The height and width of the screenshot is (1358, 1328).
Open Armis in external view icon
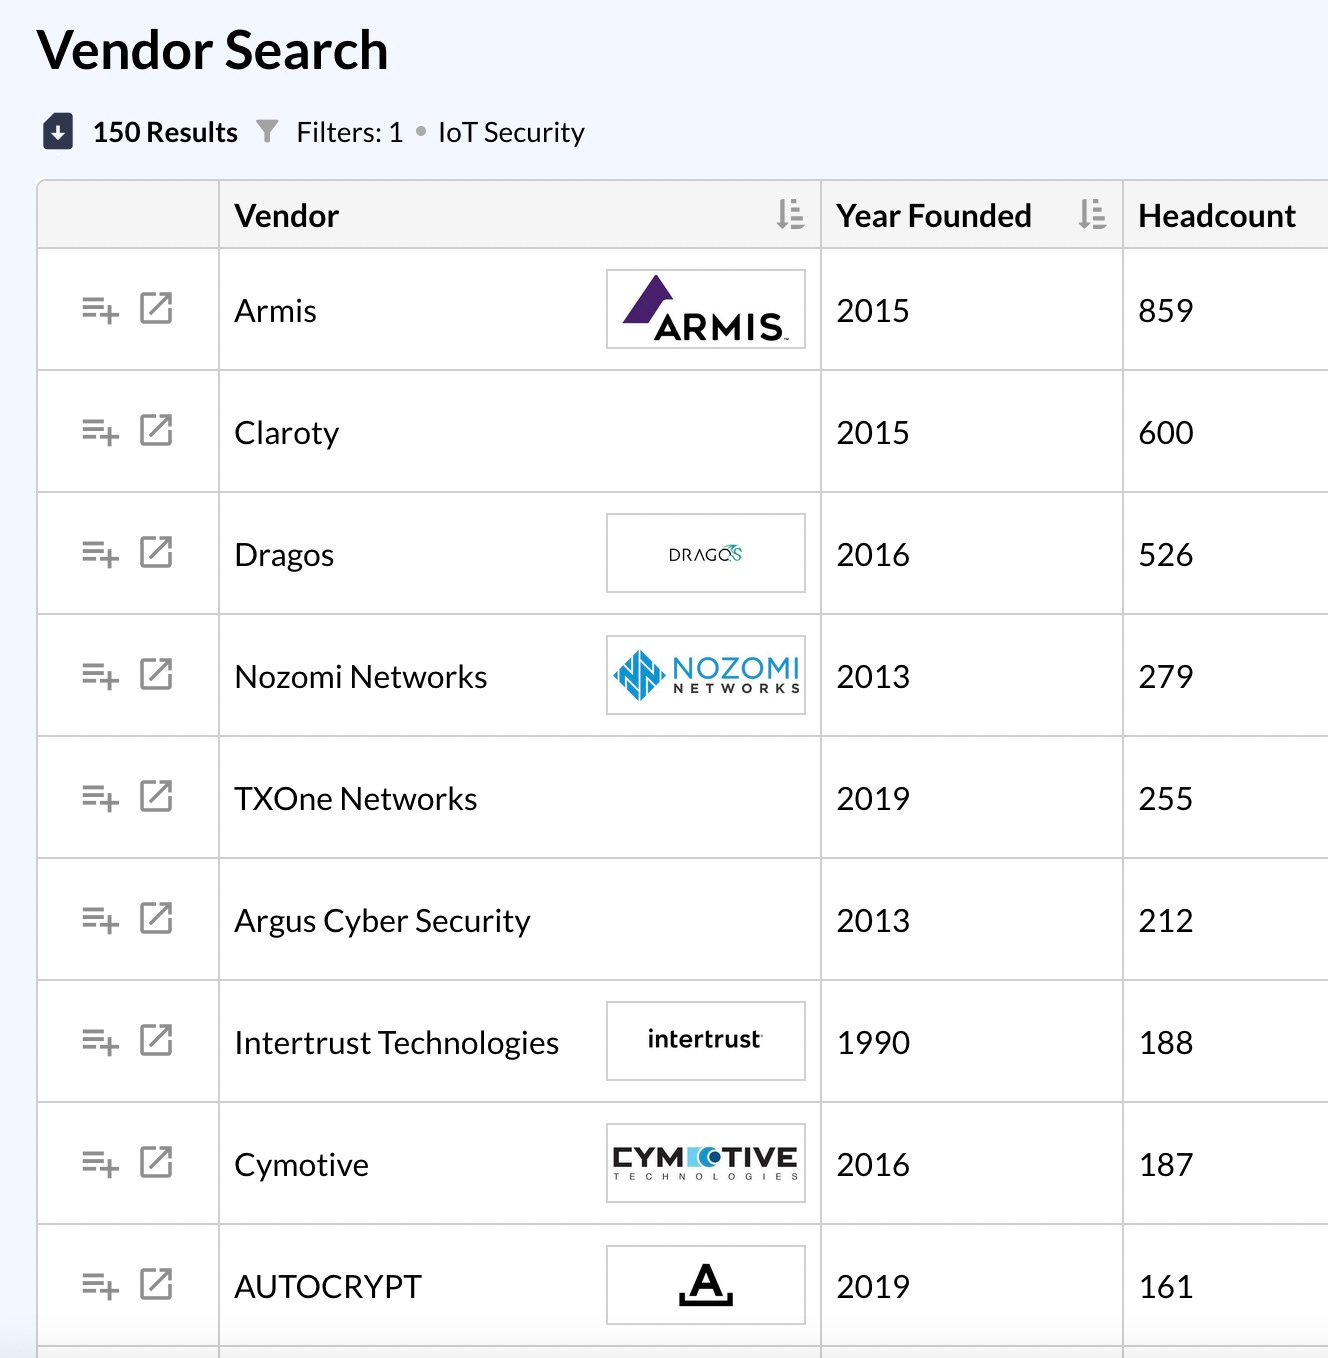tap(156, 308)
